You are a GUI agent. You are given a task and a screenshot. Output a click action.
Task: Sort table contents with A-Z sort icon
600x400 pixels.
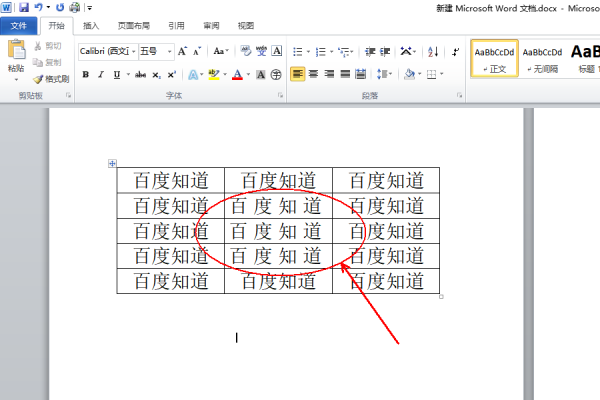tap(433, 51)
